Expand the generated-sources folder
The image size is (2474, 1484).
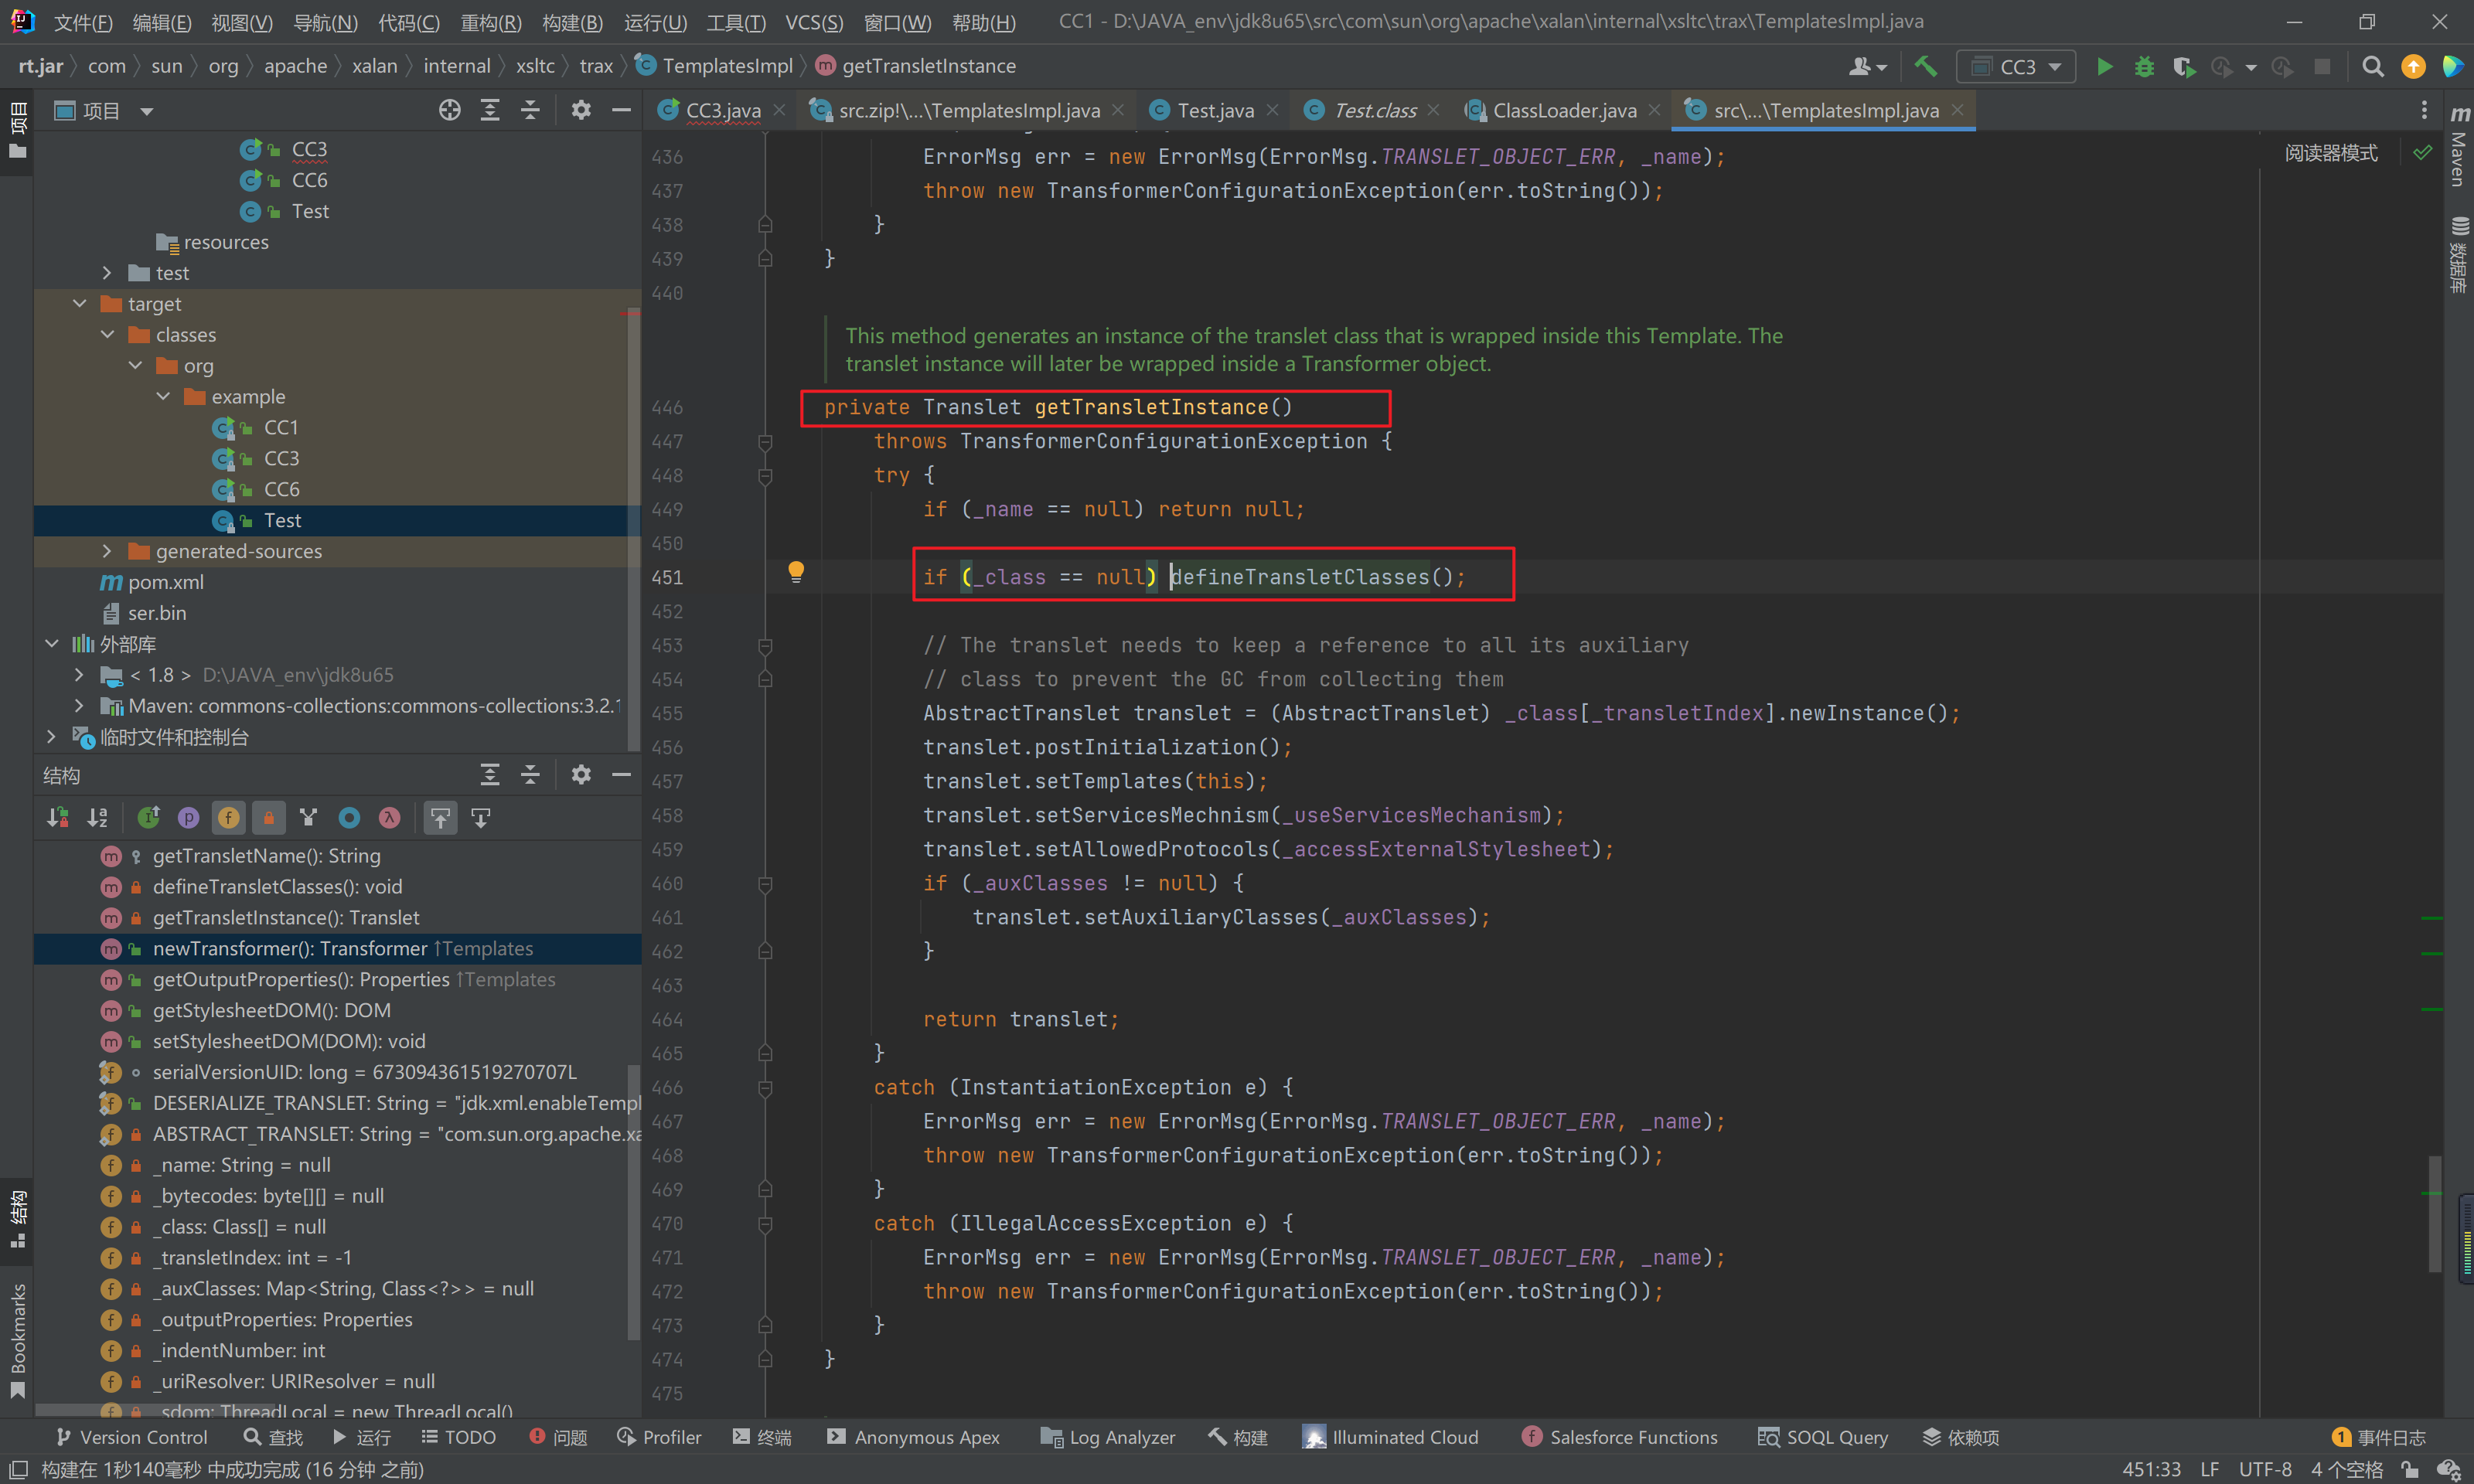[x=108, y=551]
